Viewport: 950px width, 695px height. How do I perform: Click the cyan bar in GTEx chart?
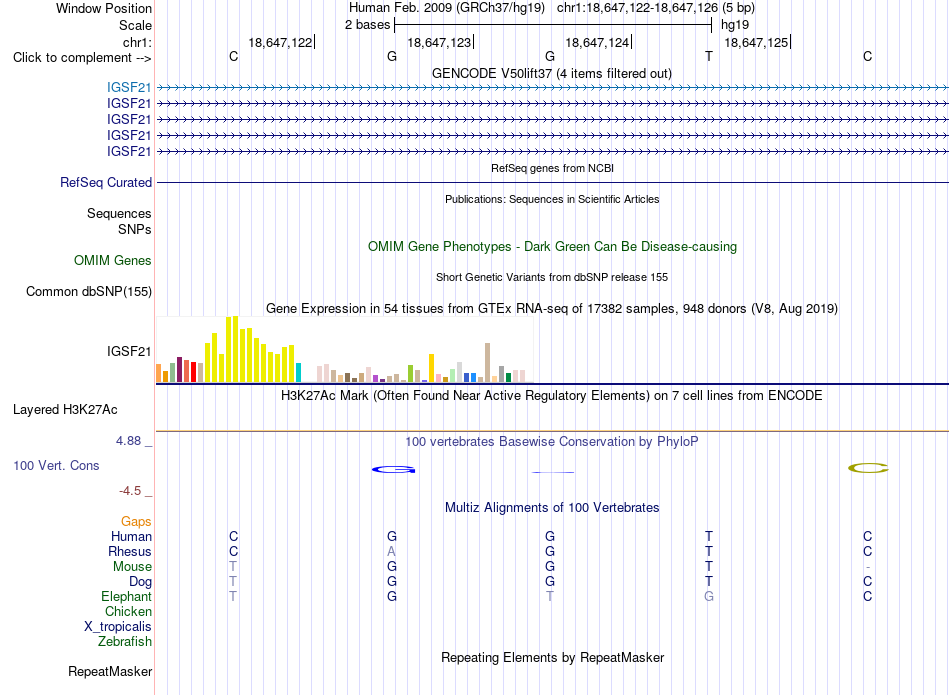click(x=298, y=373)
